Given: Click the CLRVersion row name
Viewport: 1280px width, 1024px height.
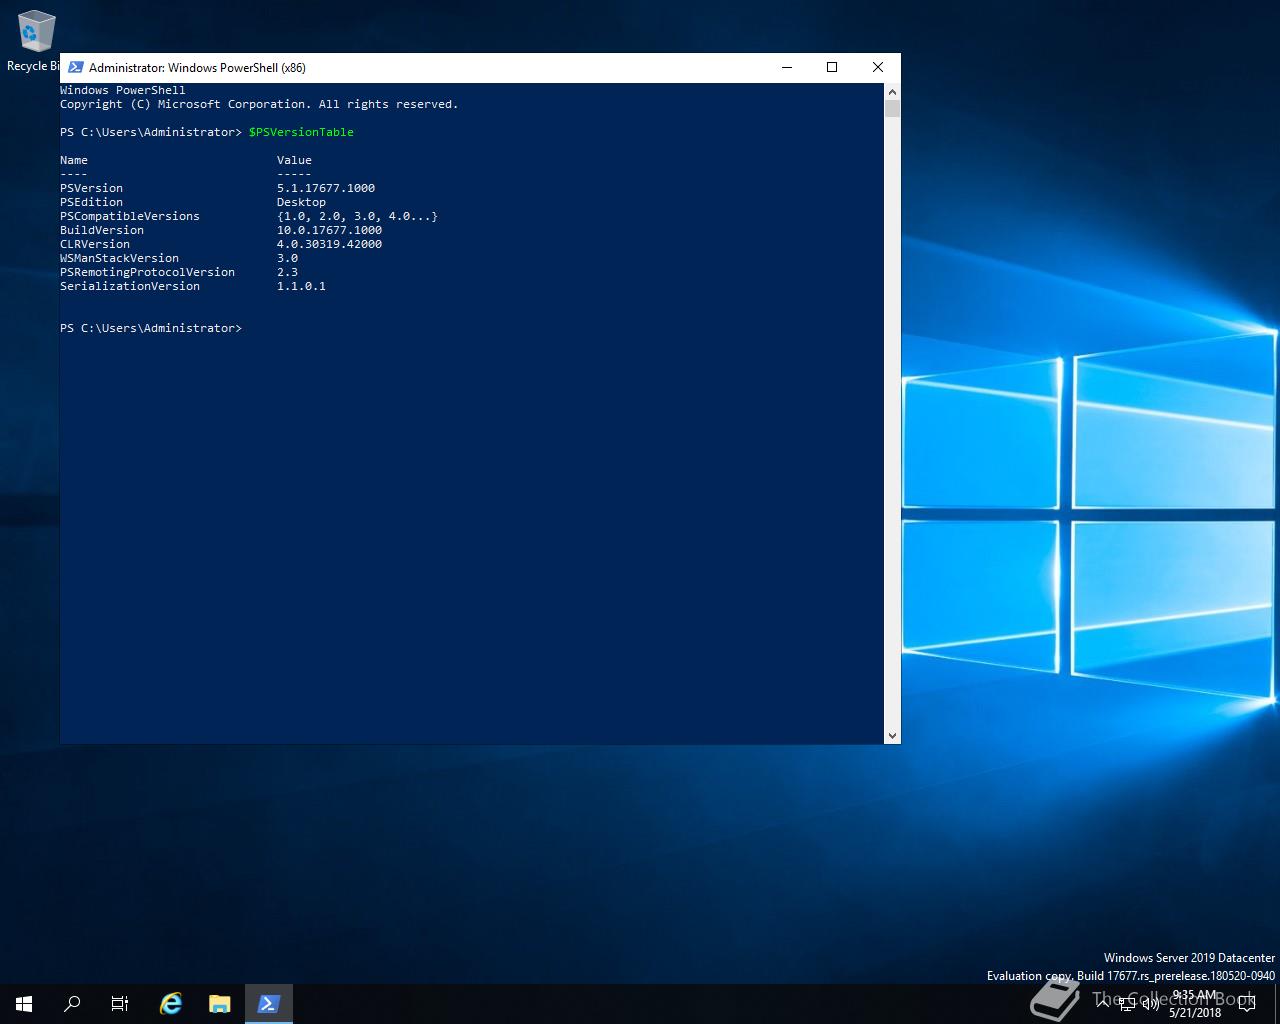Looking at the screenshot, I should (95, 244).
